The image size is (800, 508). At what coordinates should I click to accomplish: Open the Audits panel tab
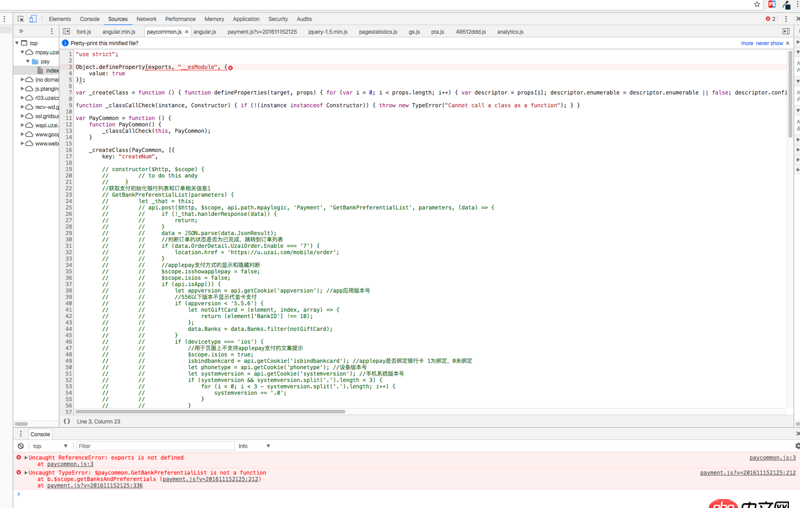pos(304,19)
